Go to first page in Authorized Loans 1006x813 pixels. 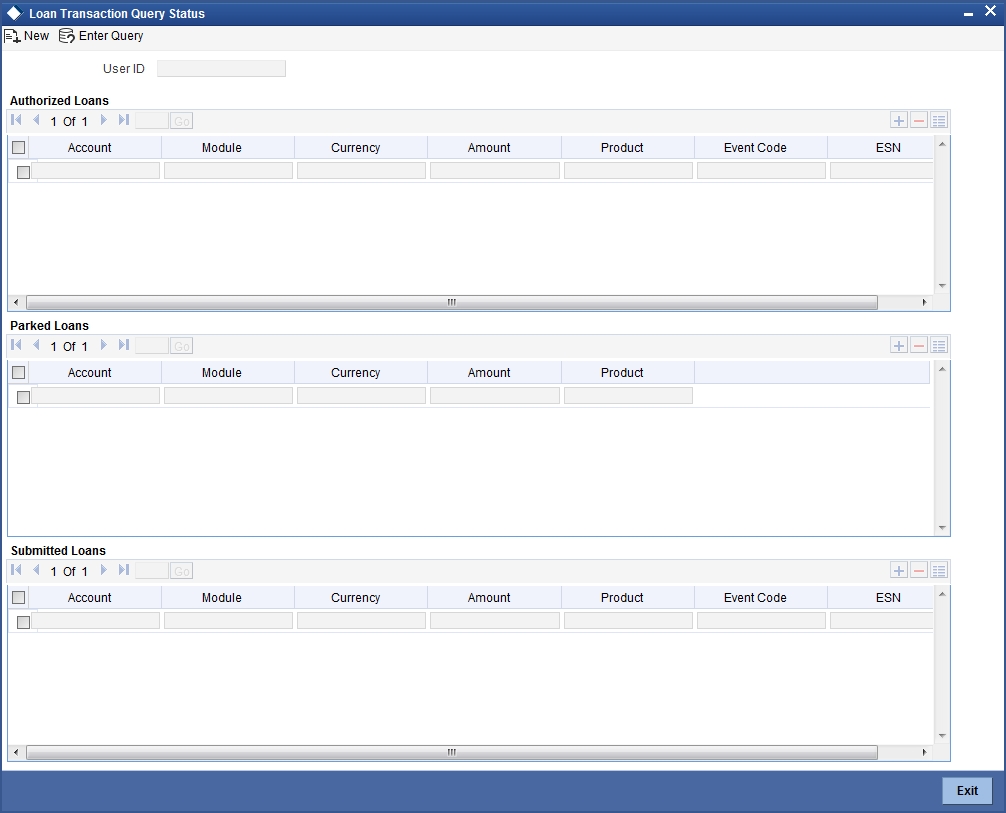pyautogui.click(x=17, y=120)
